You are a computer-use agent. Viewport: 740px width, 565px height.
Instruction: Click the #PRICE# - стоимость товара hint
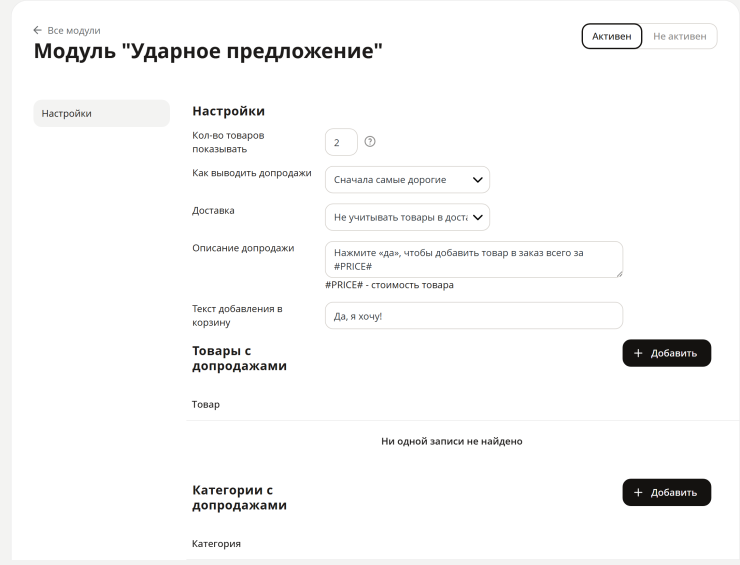tap(389, 285)
